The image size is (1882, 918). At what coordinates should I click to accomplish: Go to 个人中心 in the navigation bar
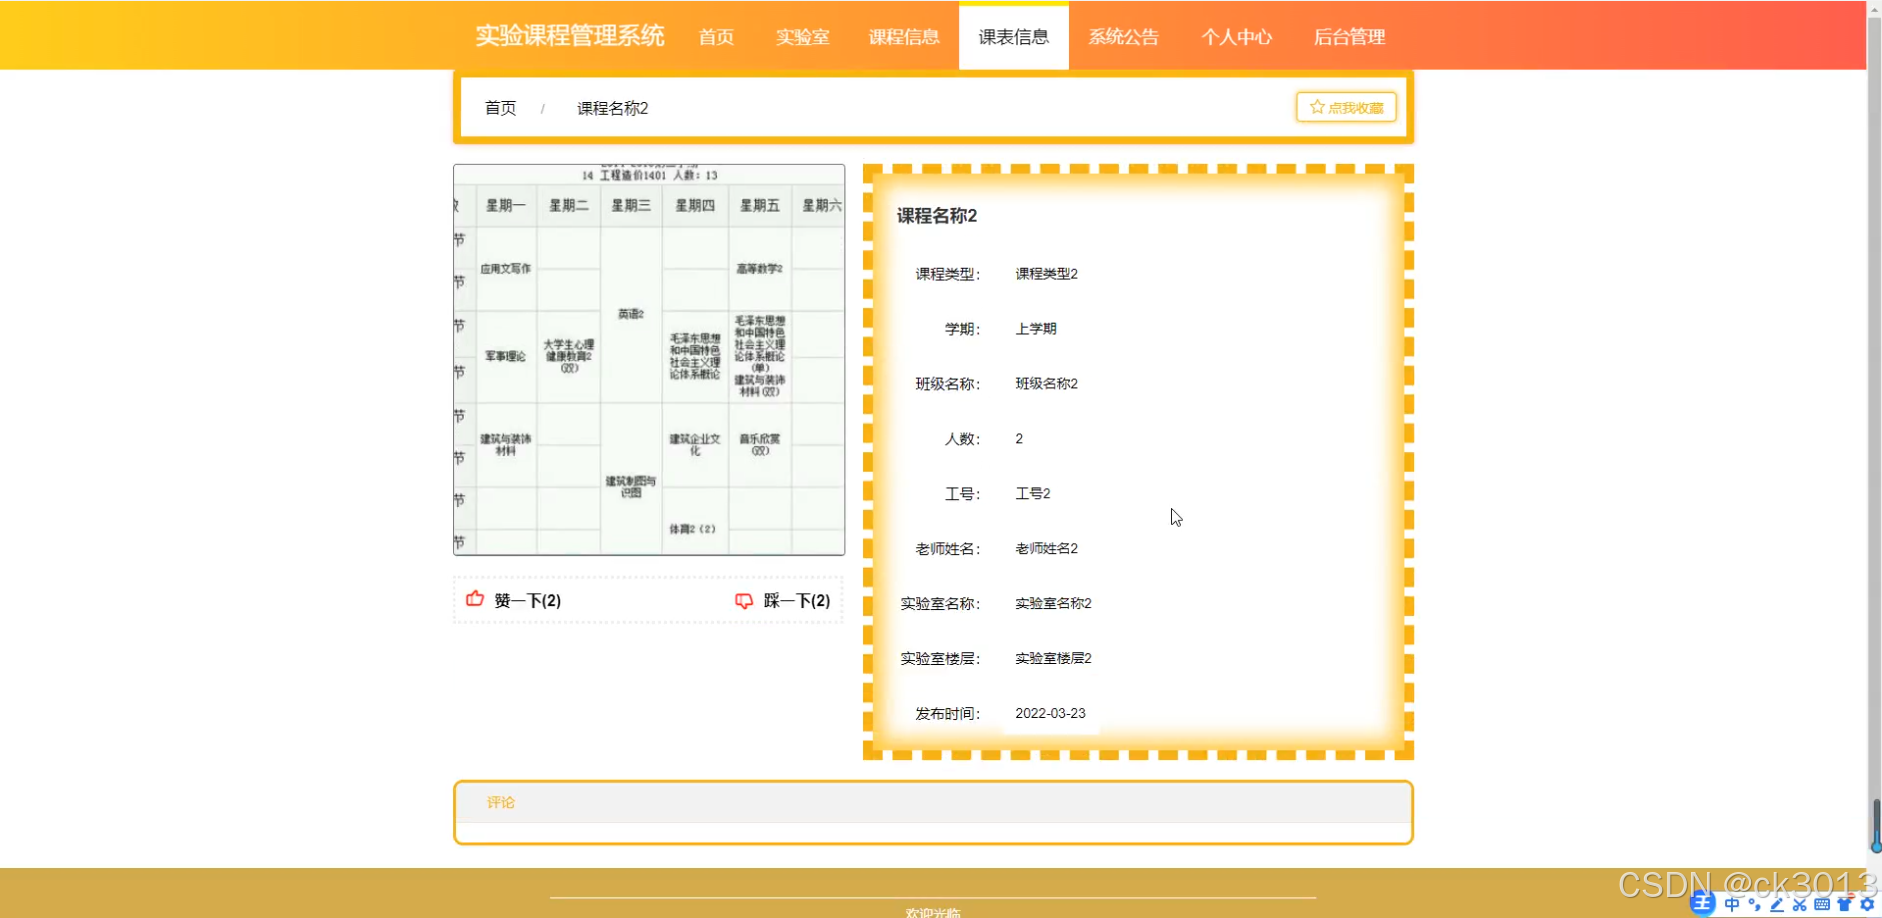pyautogui.click(x=1237, y=37)
